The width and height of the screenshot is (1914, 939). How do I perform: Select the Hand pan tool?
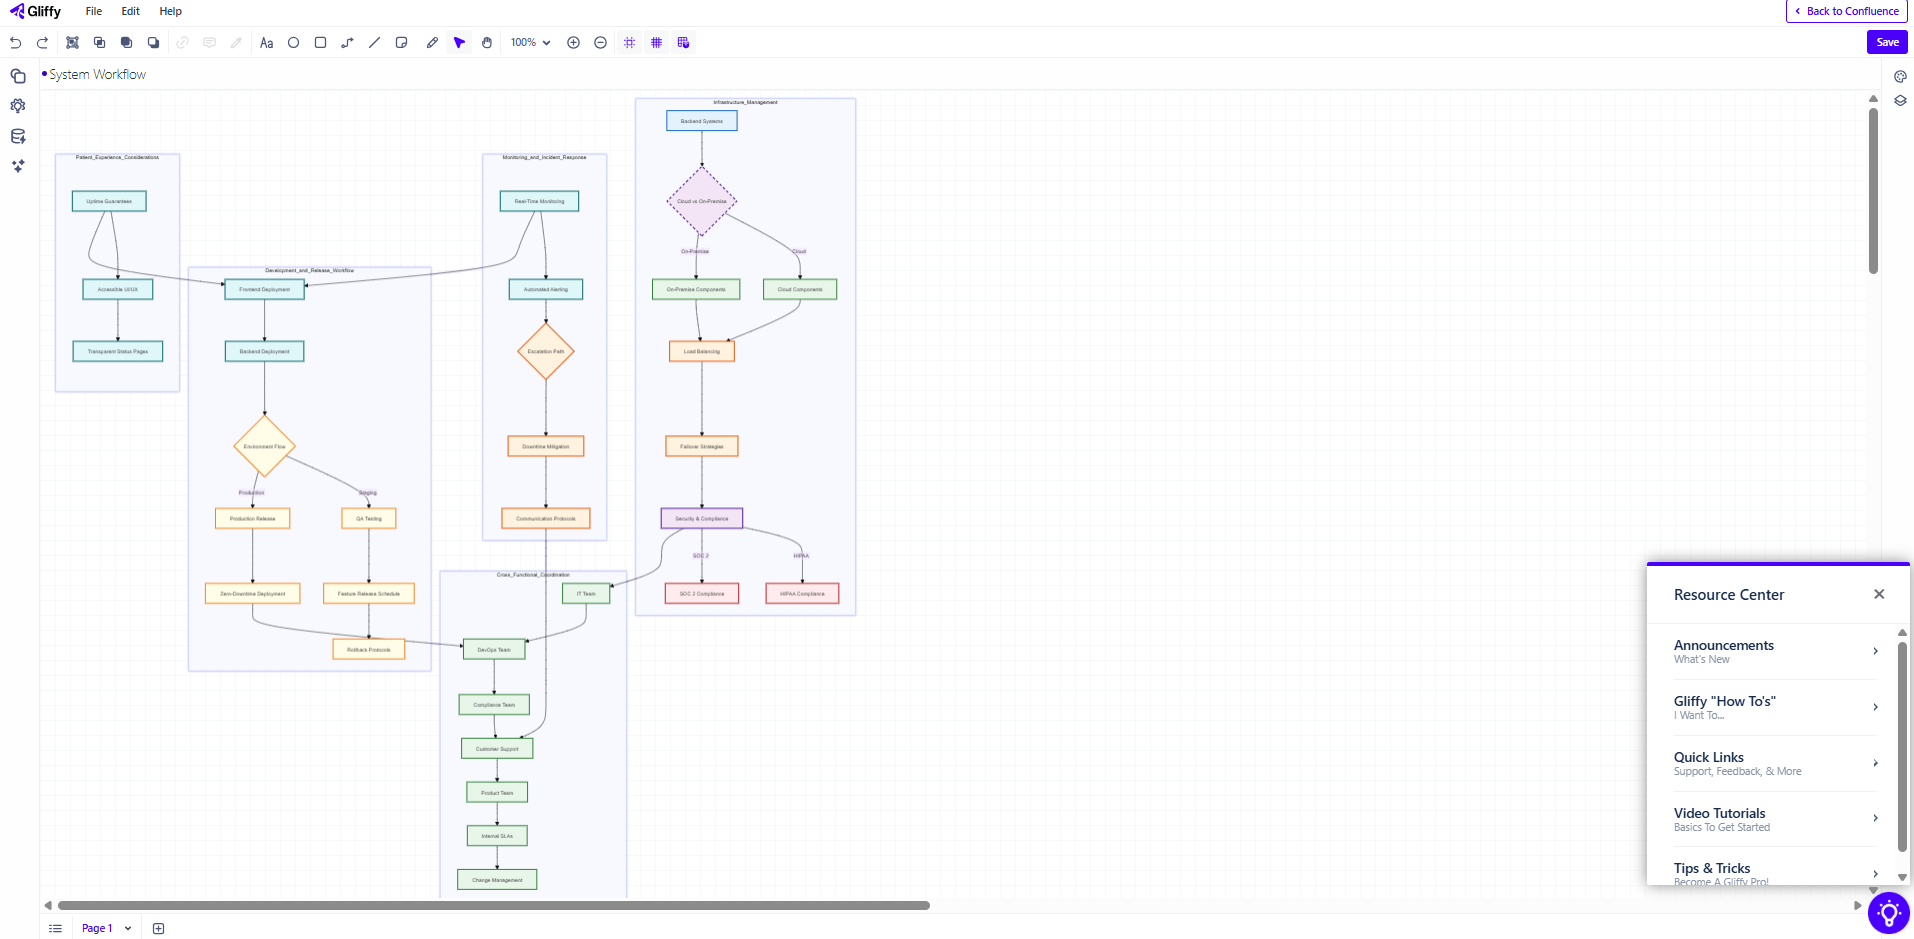click(486, 43)
